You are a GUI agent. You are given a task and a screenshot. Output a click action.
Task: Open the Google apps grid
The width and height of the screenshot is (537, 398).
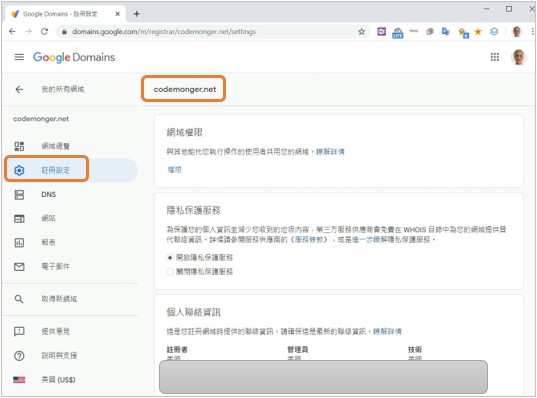tap(495, 57)
